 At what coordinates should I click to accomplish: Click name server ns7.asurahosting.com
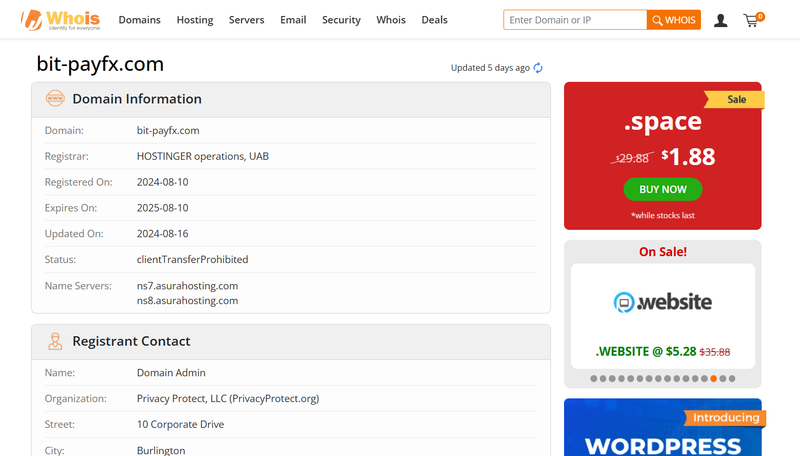[187, 286]
